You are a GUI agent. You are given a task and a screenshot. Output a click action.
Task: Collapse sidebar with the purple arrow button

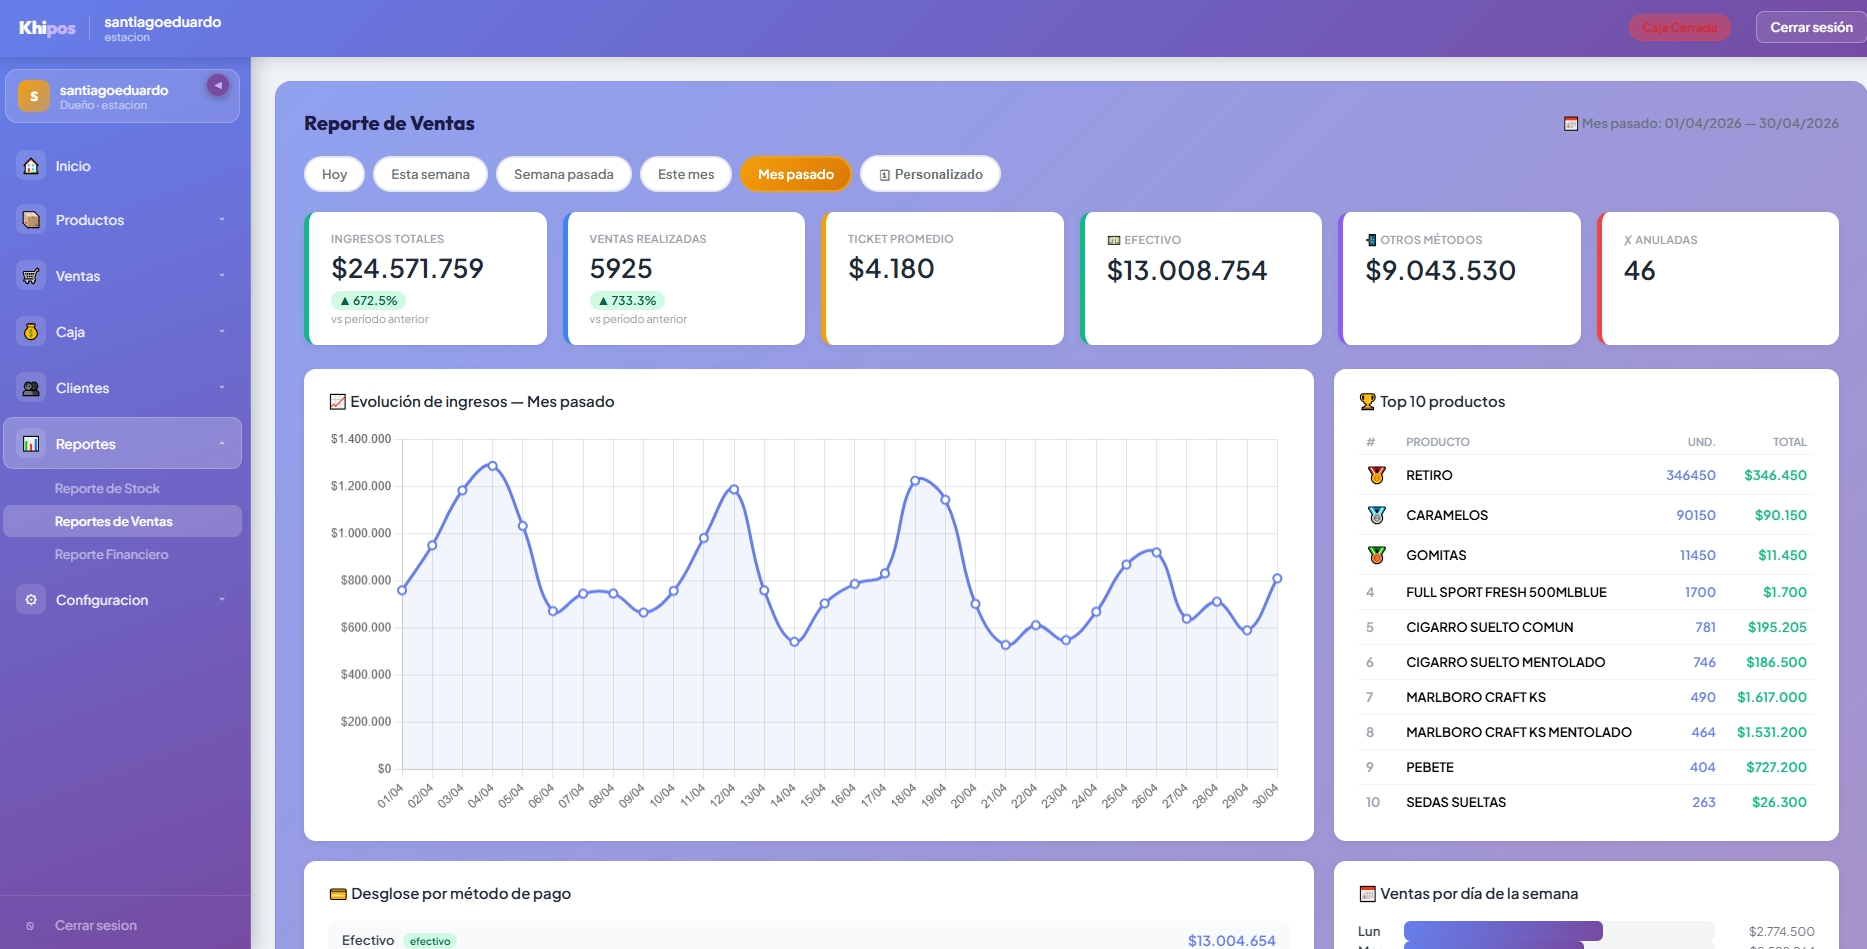tap(217, 85)
